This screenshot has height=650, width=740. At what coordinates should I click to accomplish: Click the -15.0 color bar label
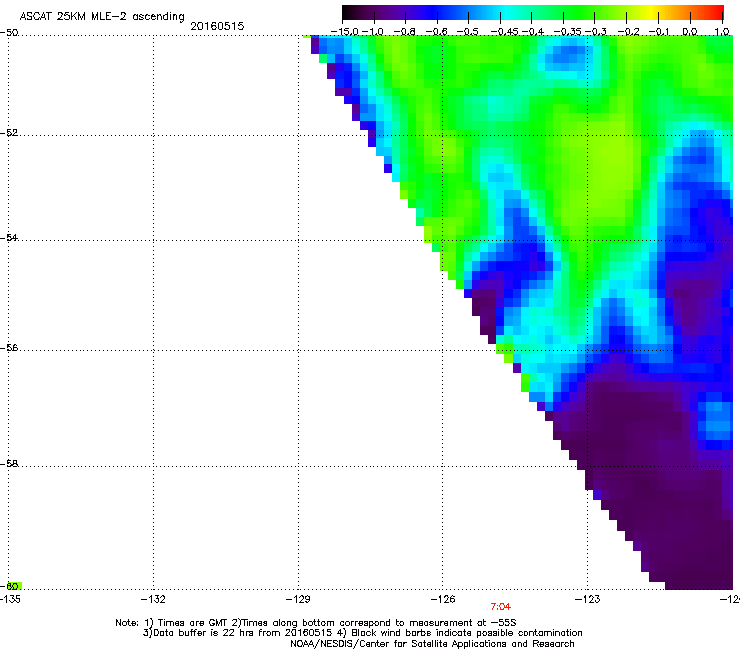click(x=344, y=32)
